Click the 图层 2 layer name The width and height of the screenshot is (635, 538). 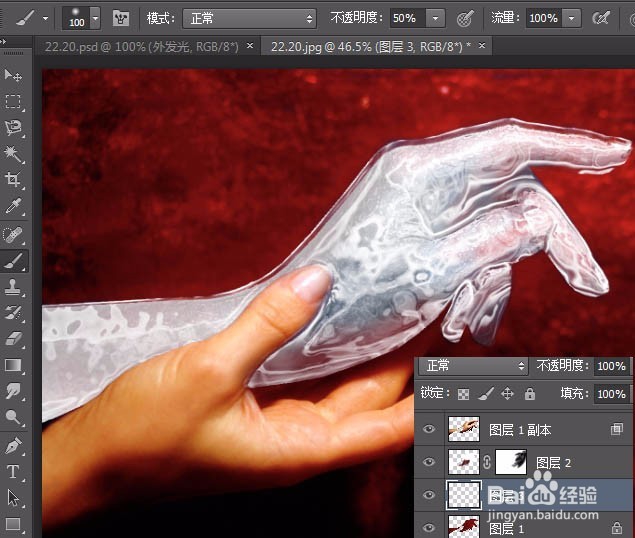click(554, 463)
